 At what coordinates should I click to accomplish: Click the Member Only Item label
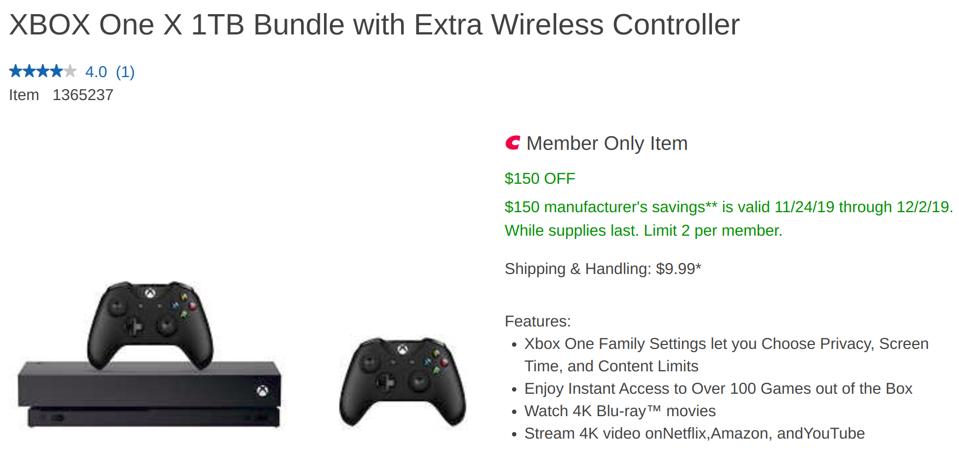point(607,143)
